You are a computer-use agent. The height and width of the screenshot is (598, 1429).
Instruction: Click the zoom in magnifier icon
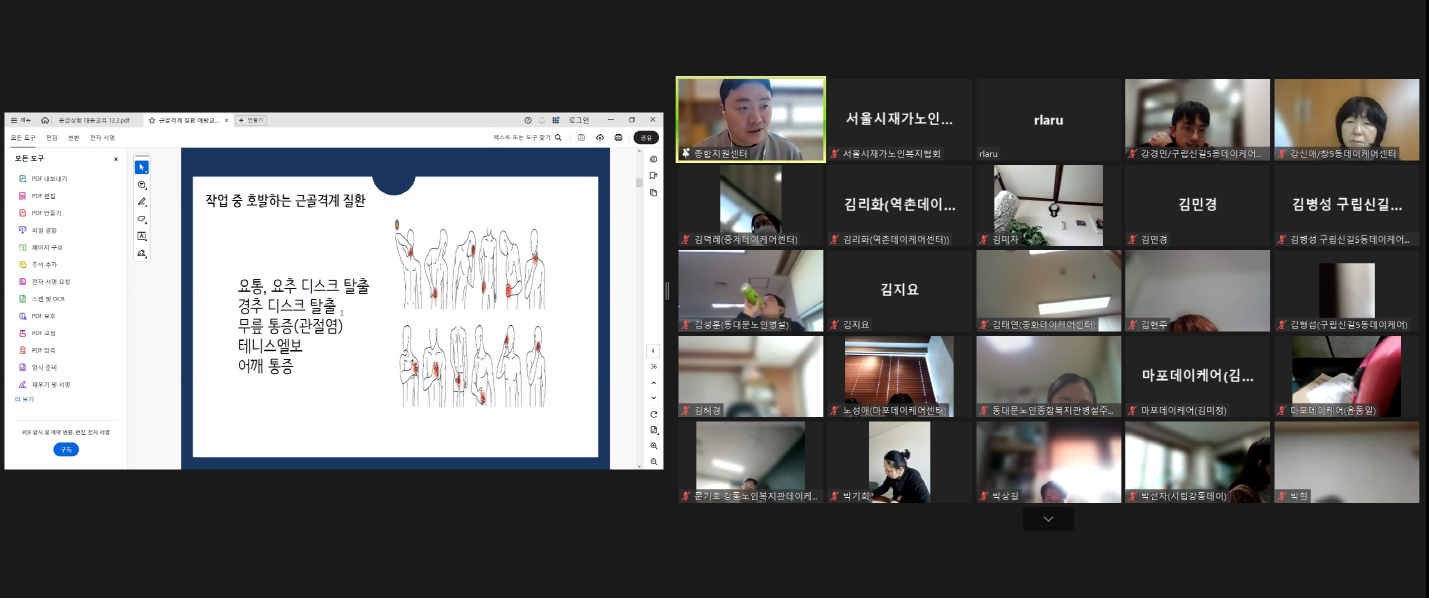pos(653,446)
